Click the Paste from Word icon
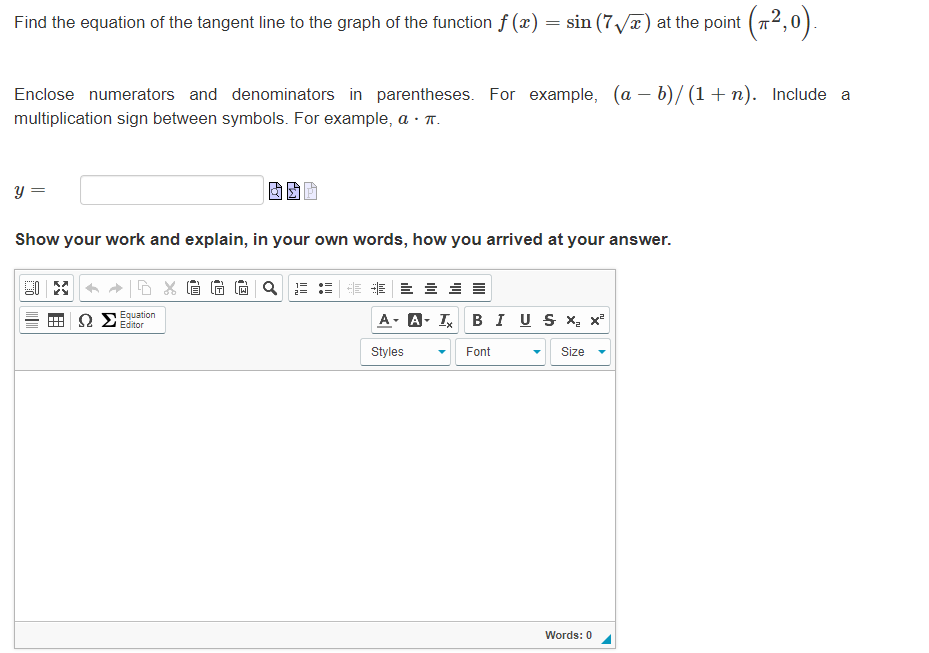Screen dimensions: 929x653 coord(241,288)
